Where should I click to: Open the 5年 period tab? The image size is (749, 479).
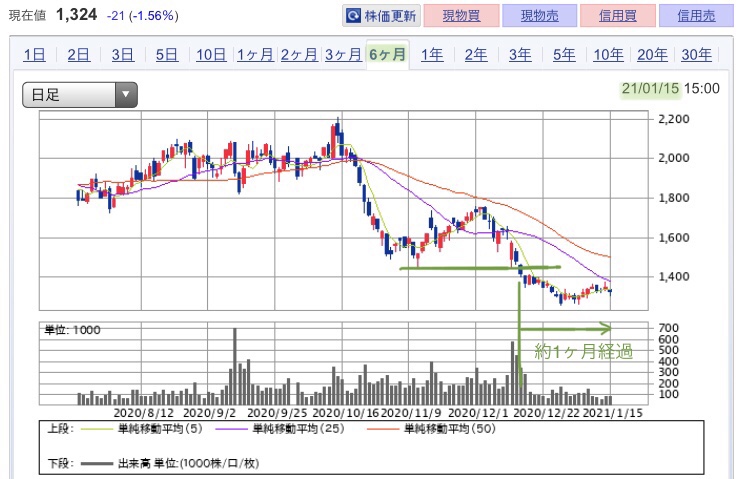coord(564,55)
